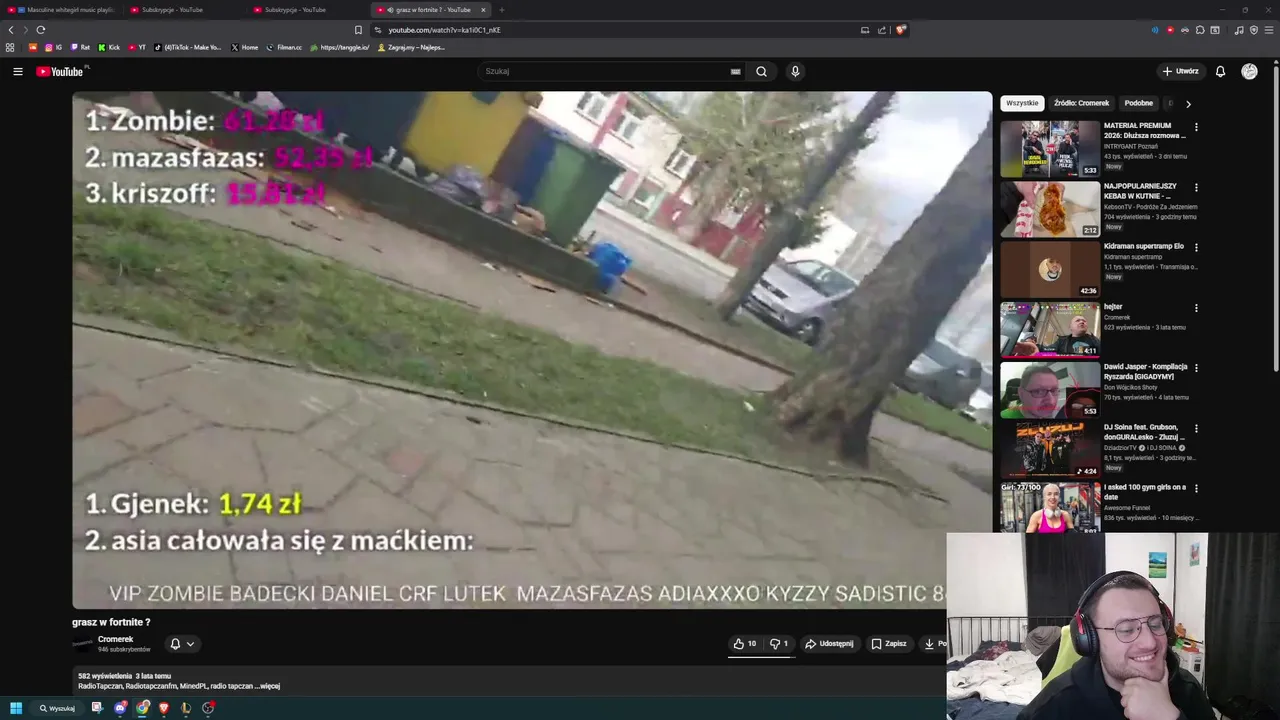Reload the page with the refresh icon

tap(40, 30)
